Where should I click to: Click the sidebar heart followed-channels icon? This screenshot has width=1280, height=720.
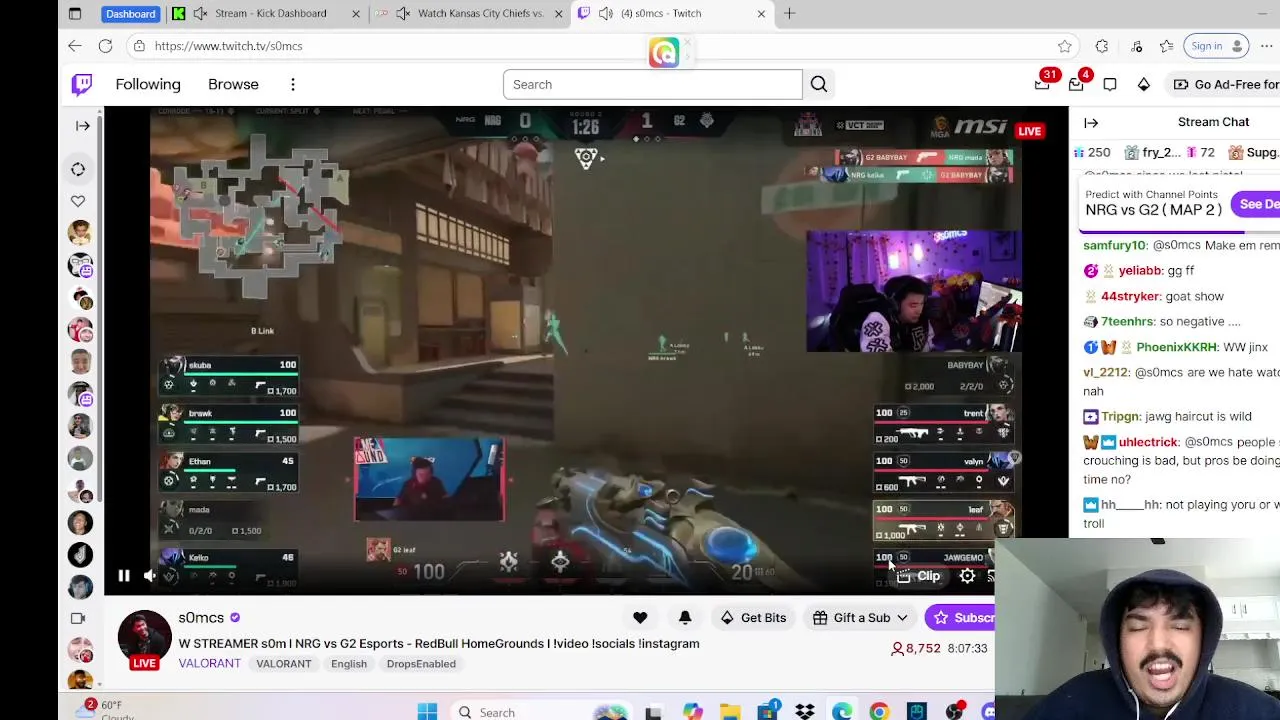(x=78, y=201)
